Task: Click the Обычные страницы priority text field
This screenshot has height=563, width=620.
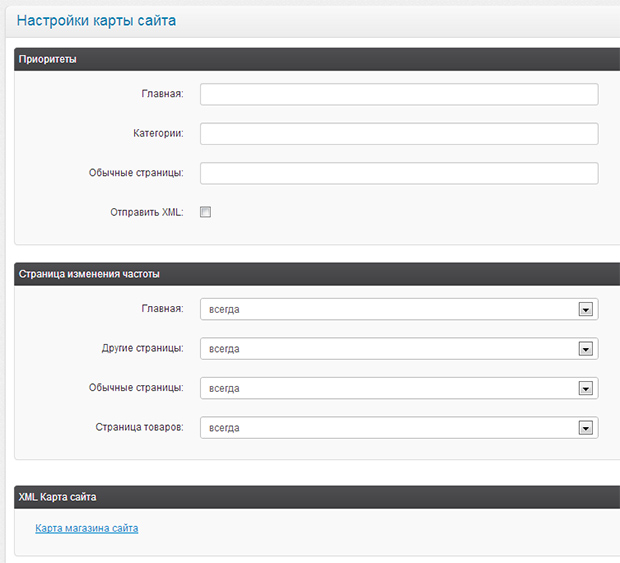Action: click(x=399, y=173)
